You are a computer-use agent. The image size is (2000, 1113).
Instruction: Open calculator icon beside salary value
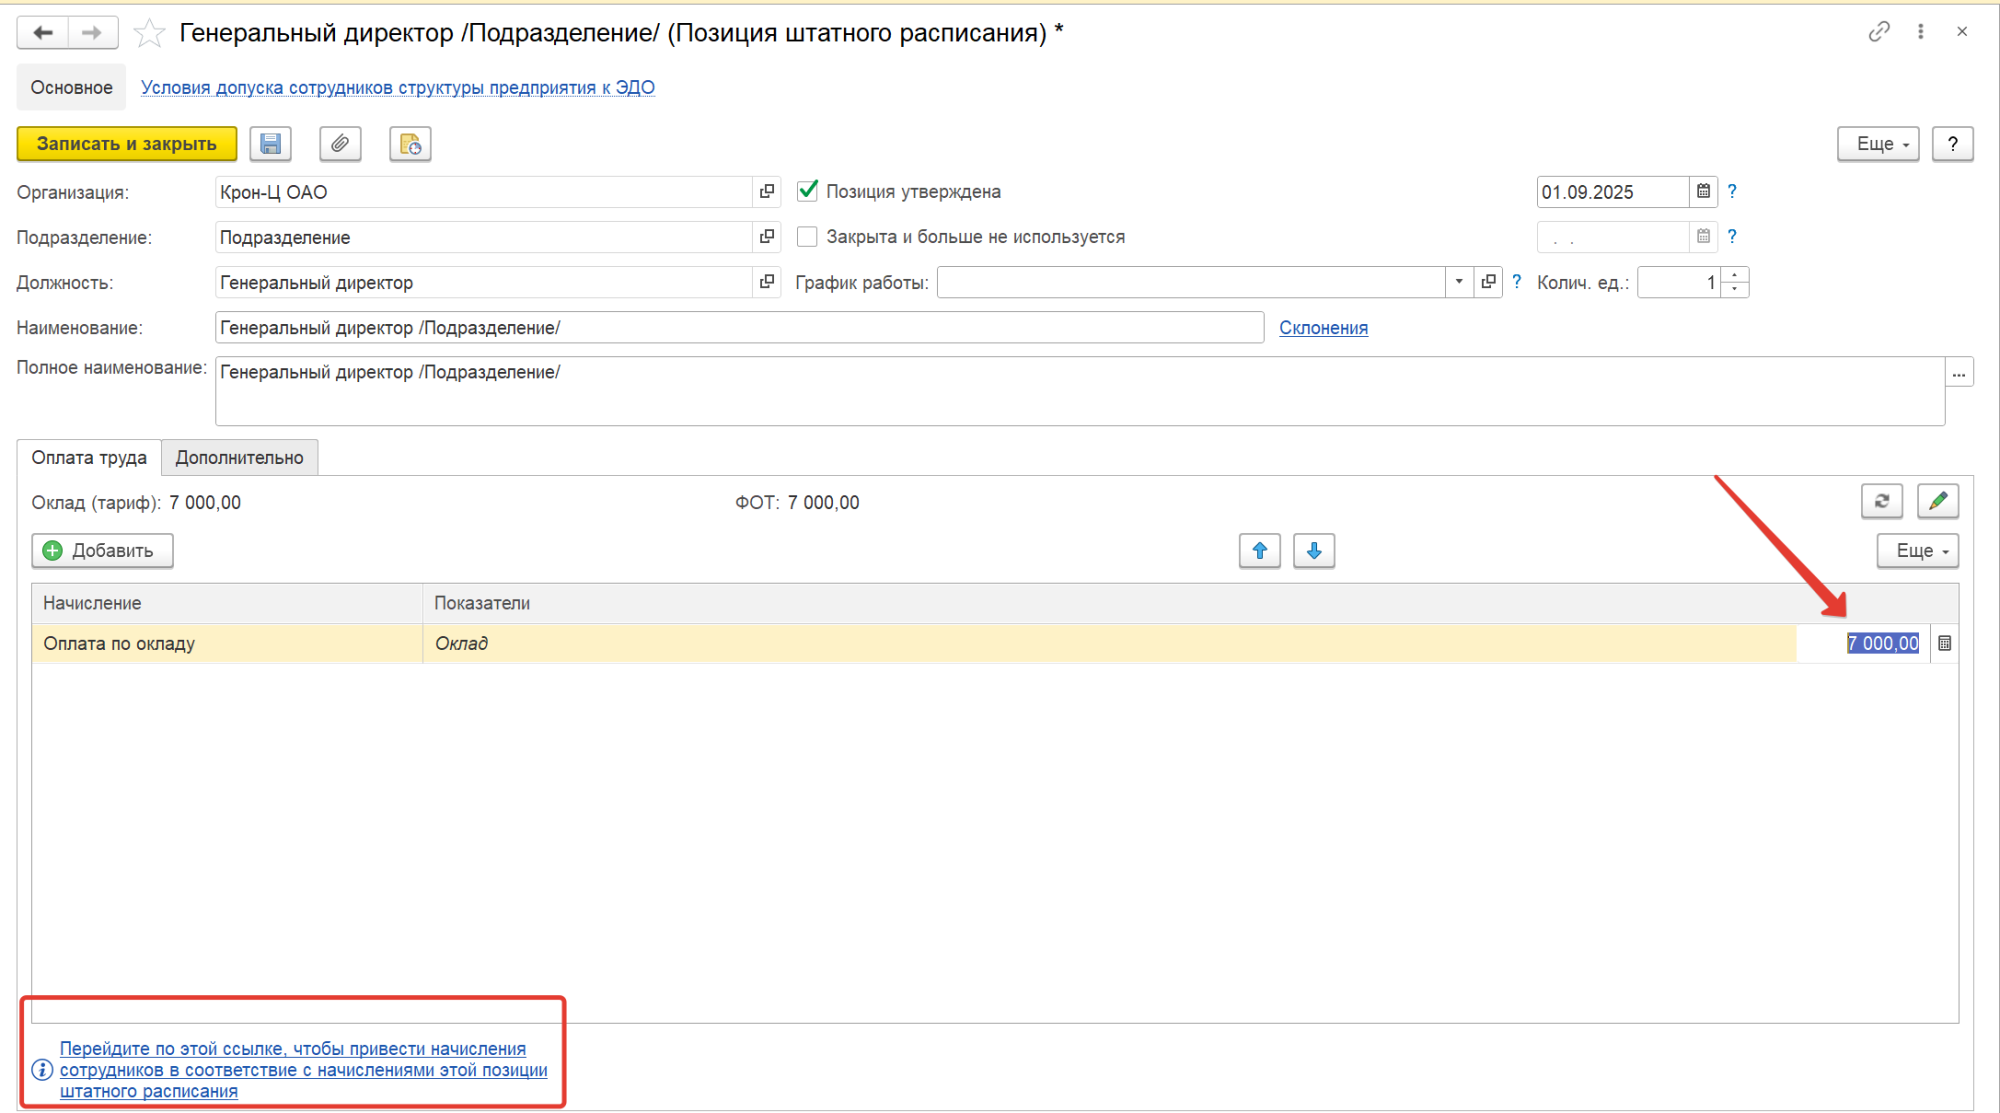click(x=1944, y=643)
